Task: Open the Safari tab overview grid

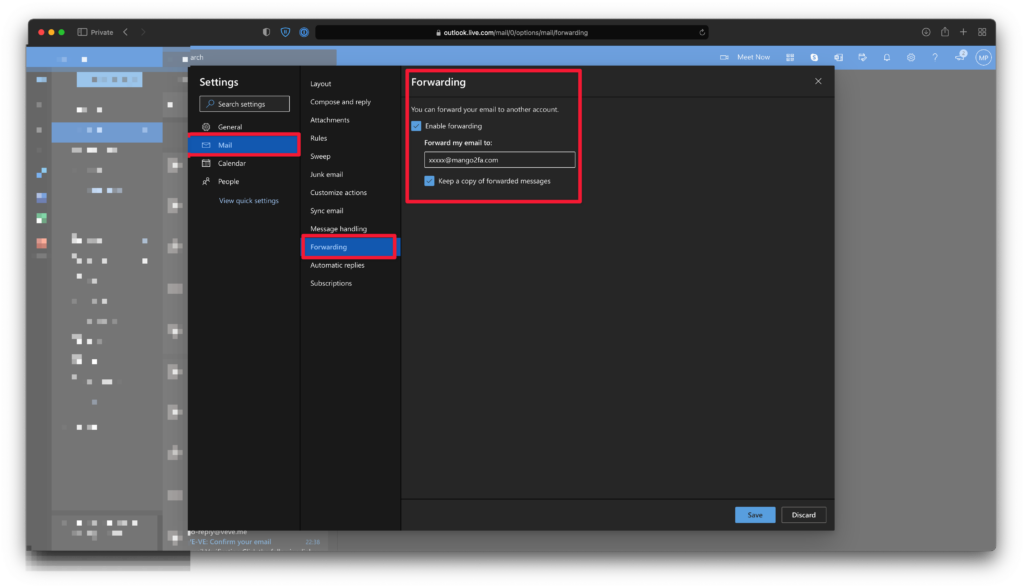Action: click(x=982, y=32)
